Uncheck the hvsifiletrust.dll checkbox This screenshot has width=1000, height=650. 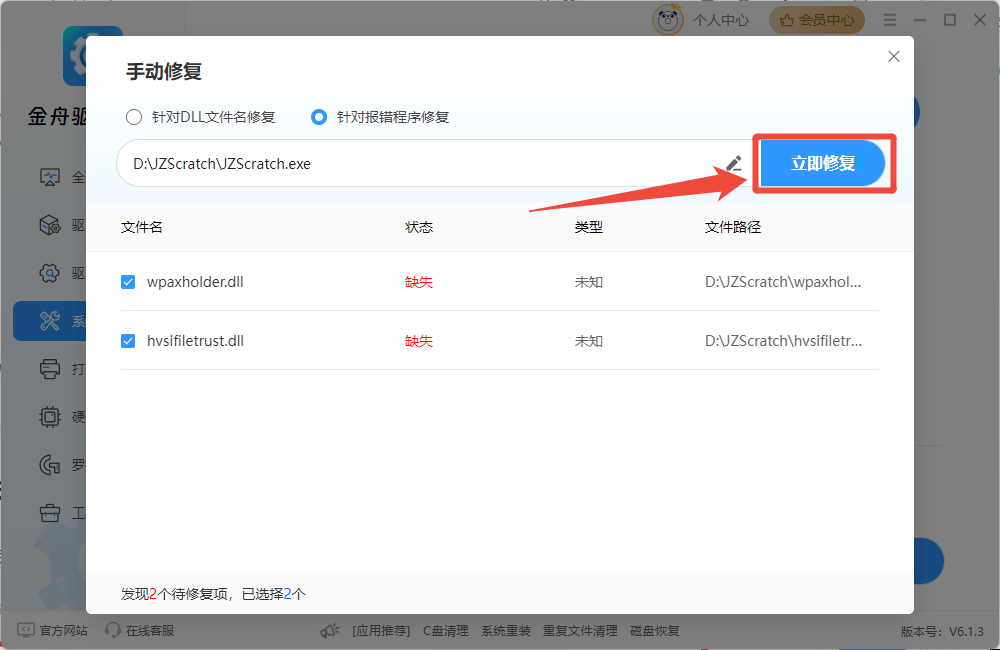tap(128, 341)
